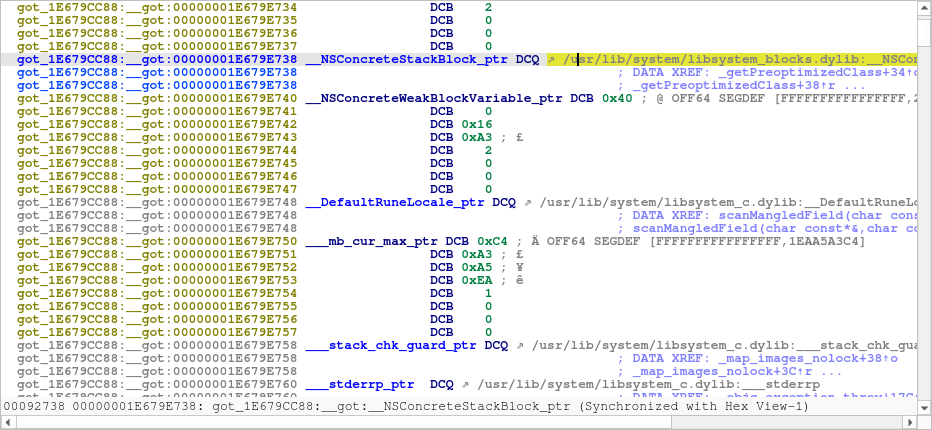The height and width of the screenshot is (430, 932).
Task: Click the vertical scrollbar down arrow
Action: (924, 407)
